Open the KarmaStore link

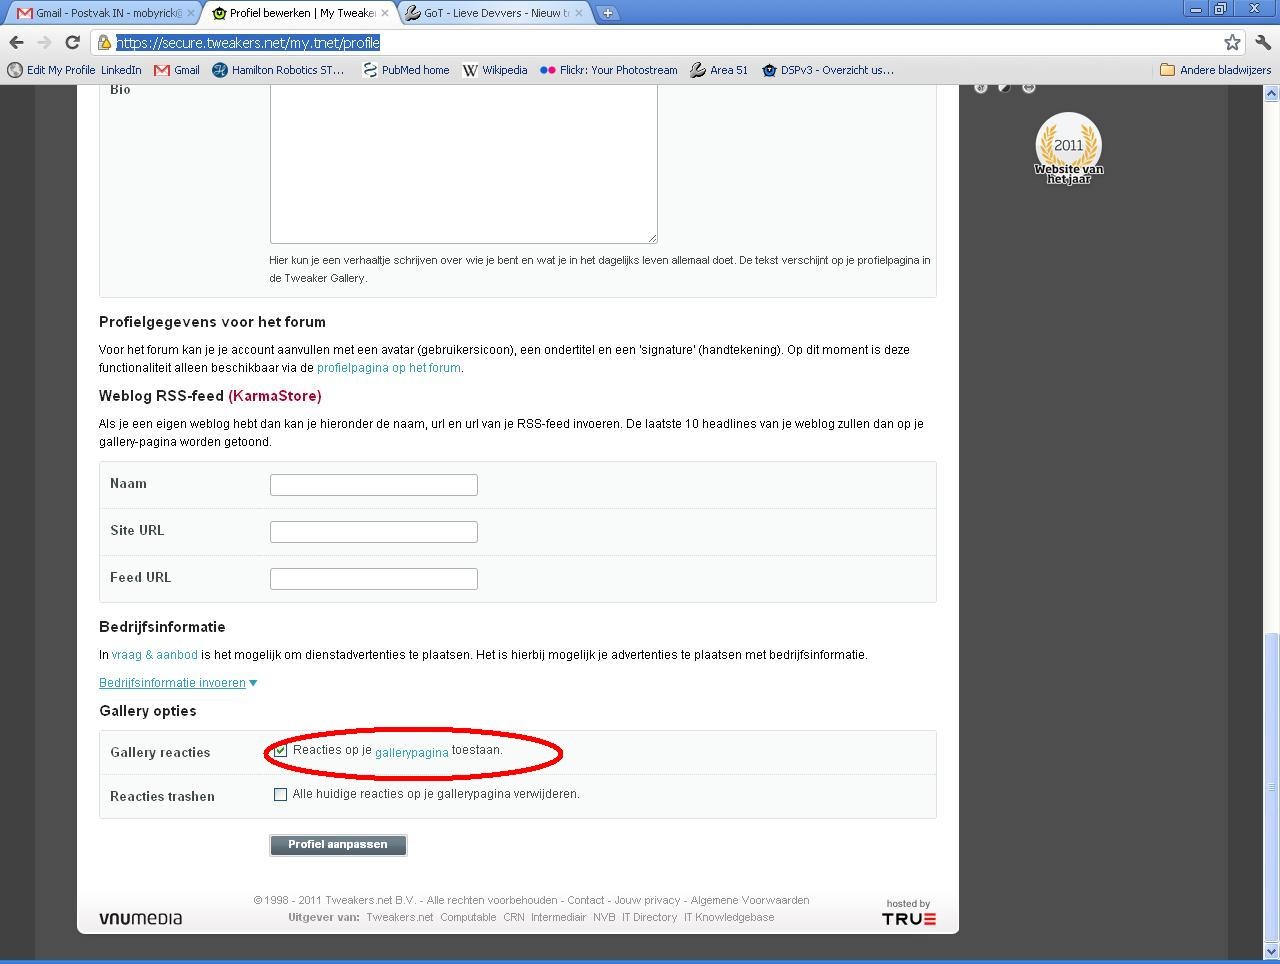pyautogui.click(x=275, y=396)
